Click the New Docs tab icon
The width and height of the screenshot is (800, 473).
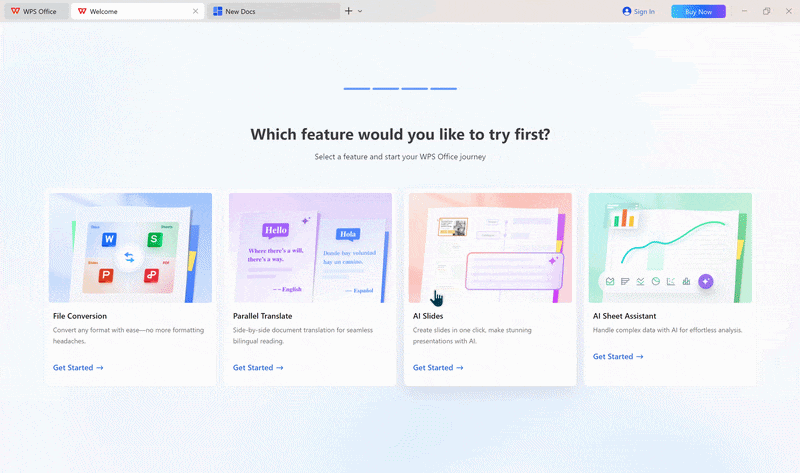[x=217, y=11]
